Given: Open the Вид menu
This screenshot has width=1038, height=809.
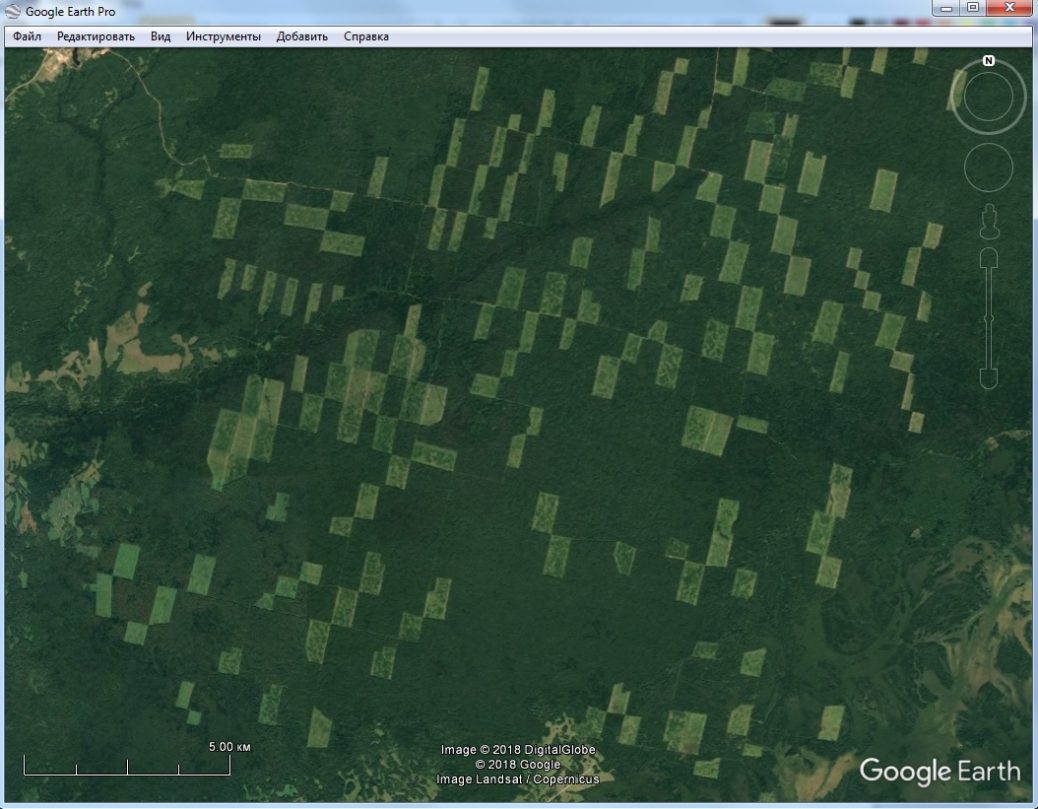Looking at the screenshot, I should [x=160, y=37].
